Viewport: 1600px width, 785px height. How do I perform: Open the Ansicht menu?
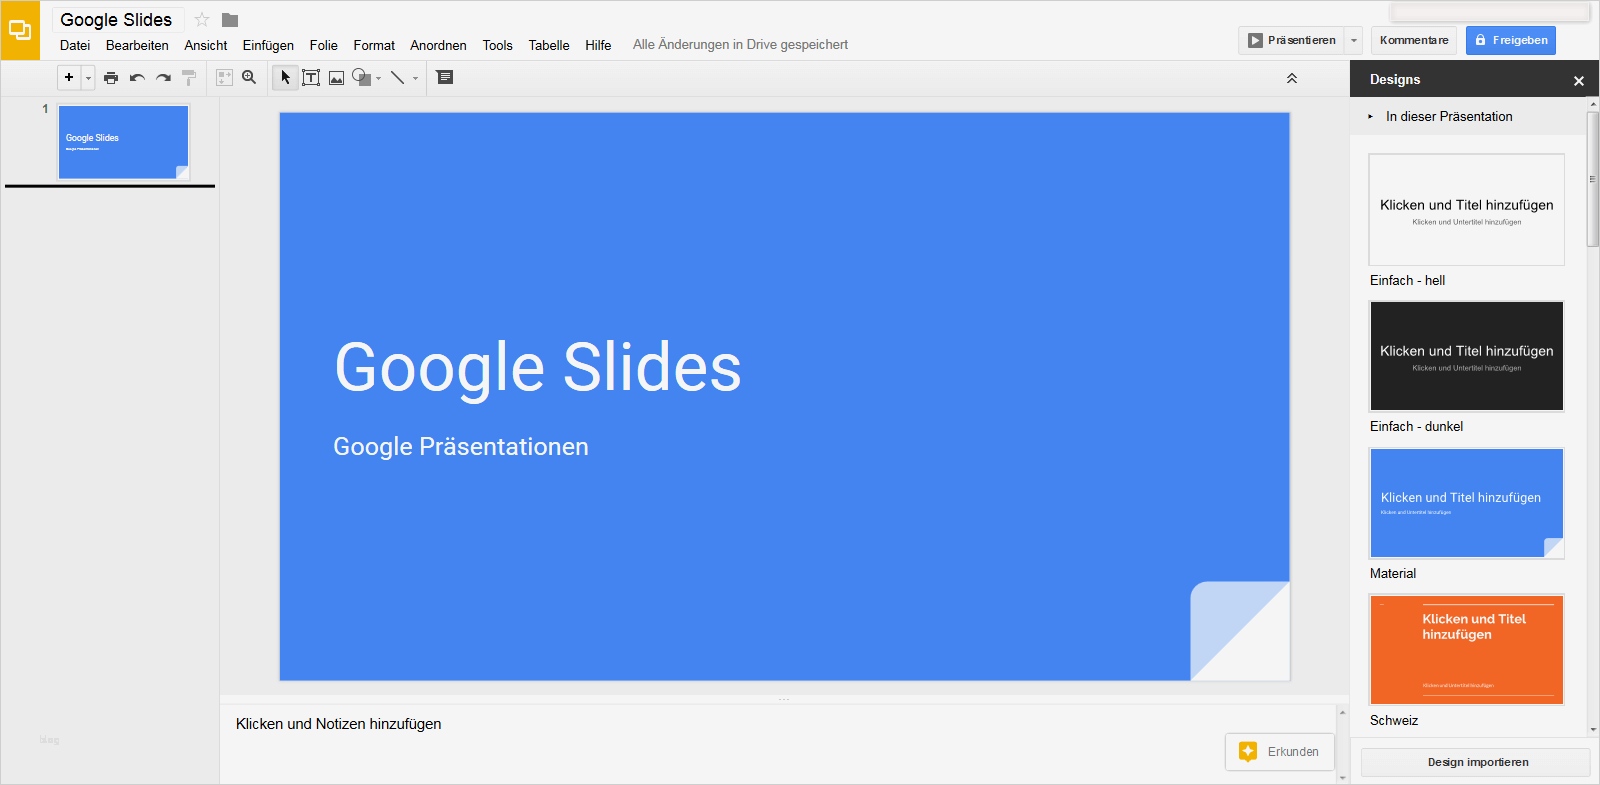(x=206, y=45)
